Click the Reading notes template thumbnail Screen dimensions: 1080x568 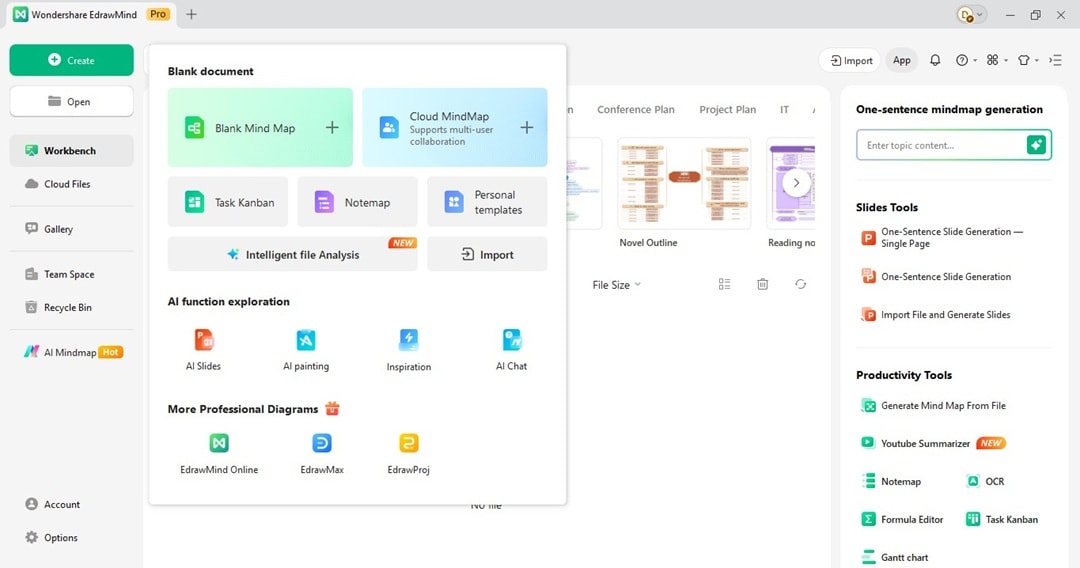(x=791, y=183)
